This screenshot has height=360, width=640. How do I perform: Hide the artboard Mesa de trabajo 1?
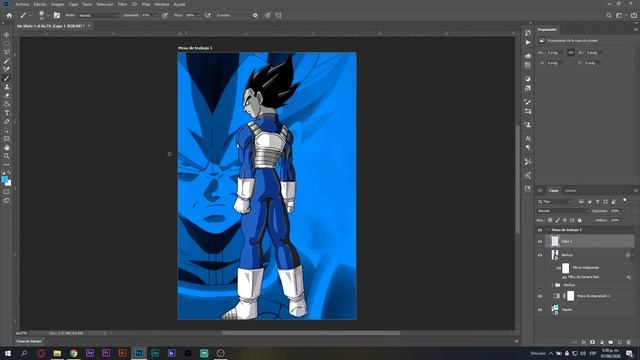pos(540,230)
